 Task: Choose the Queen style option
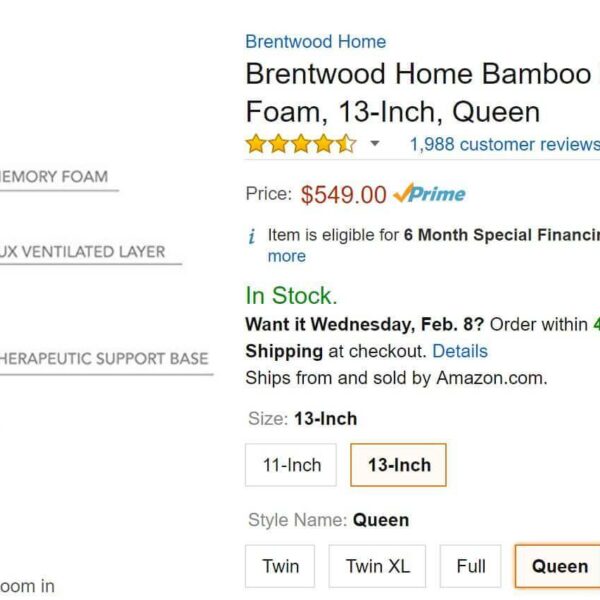pyautogui.click(x=558, y=566)
